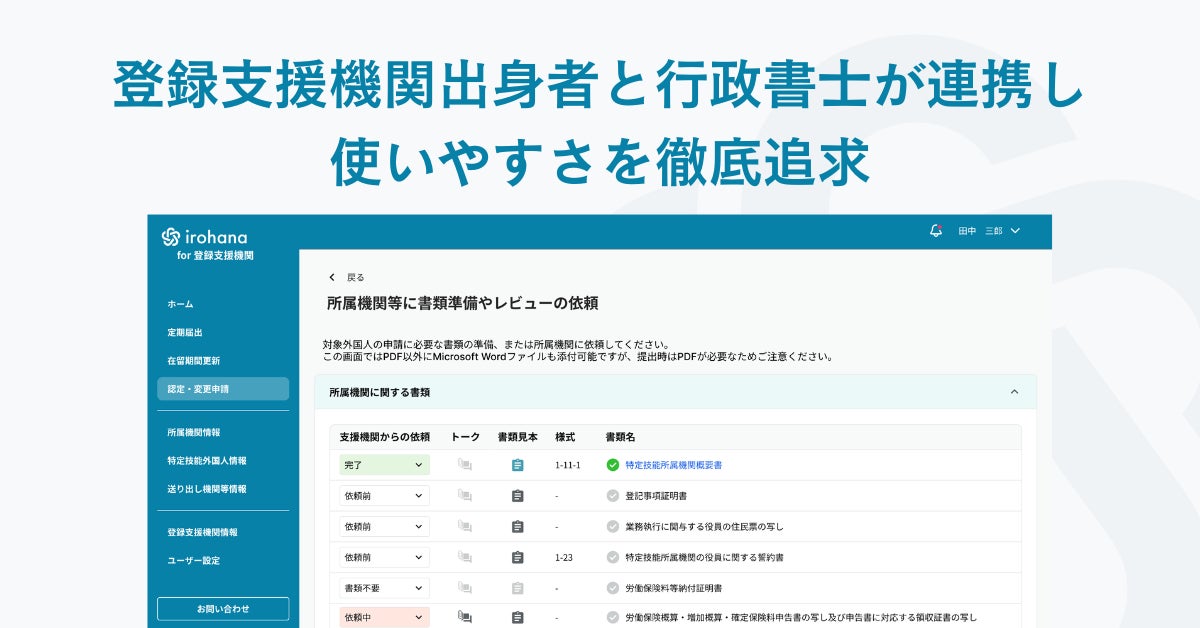
Task: Click the 1-23 form number
Action: point(564,557)
